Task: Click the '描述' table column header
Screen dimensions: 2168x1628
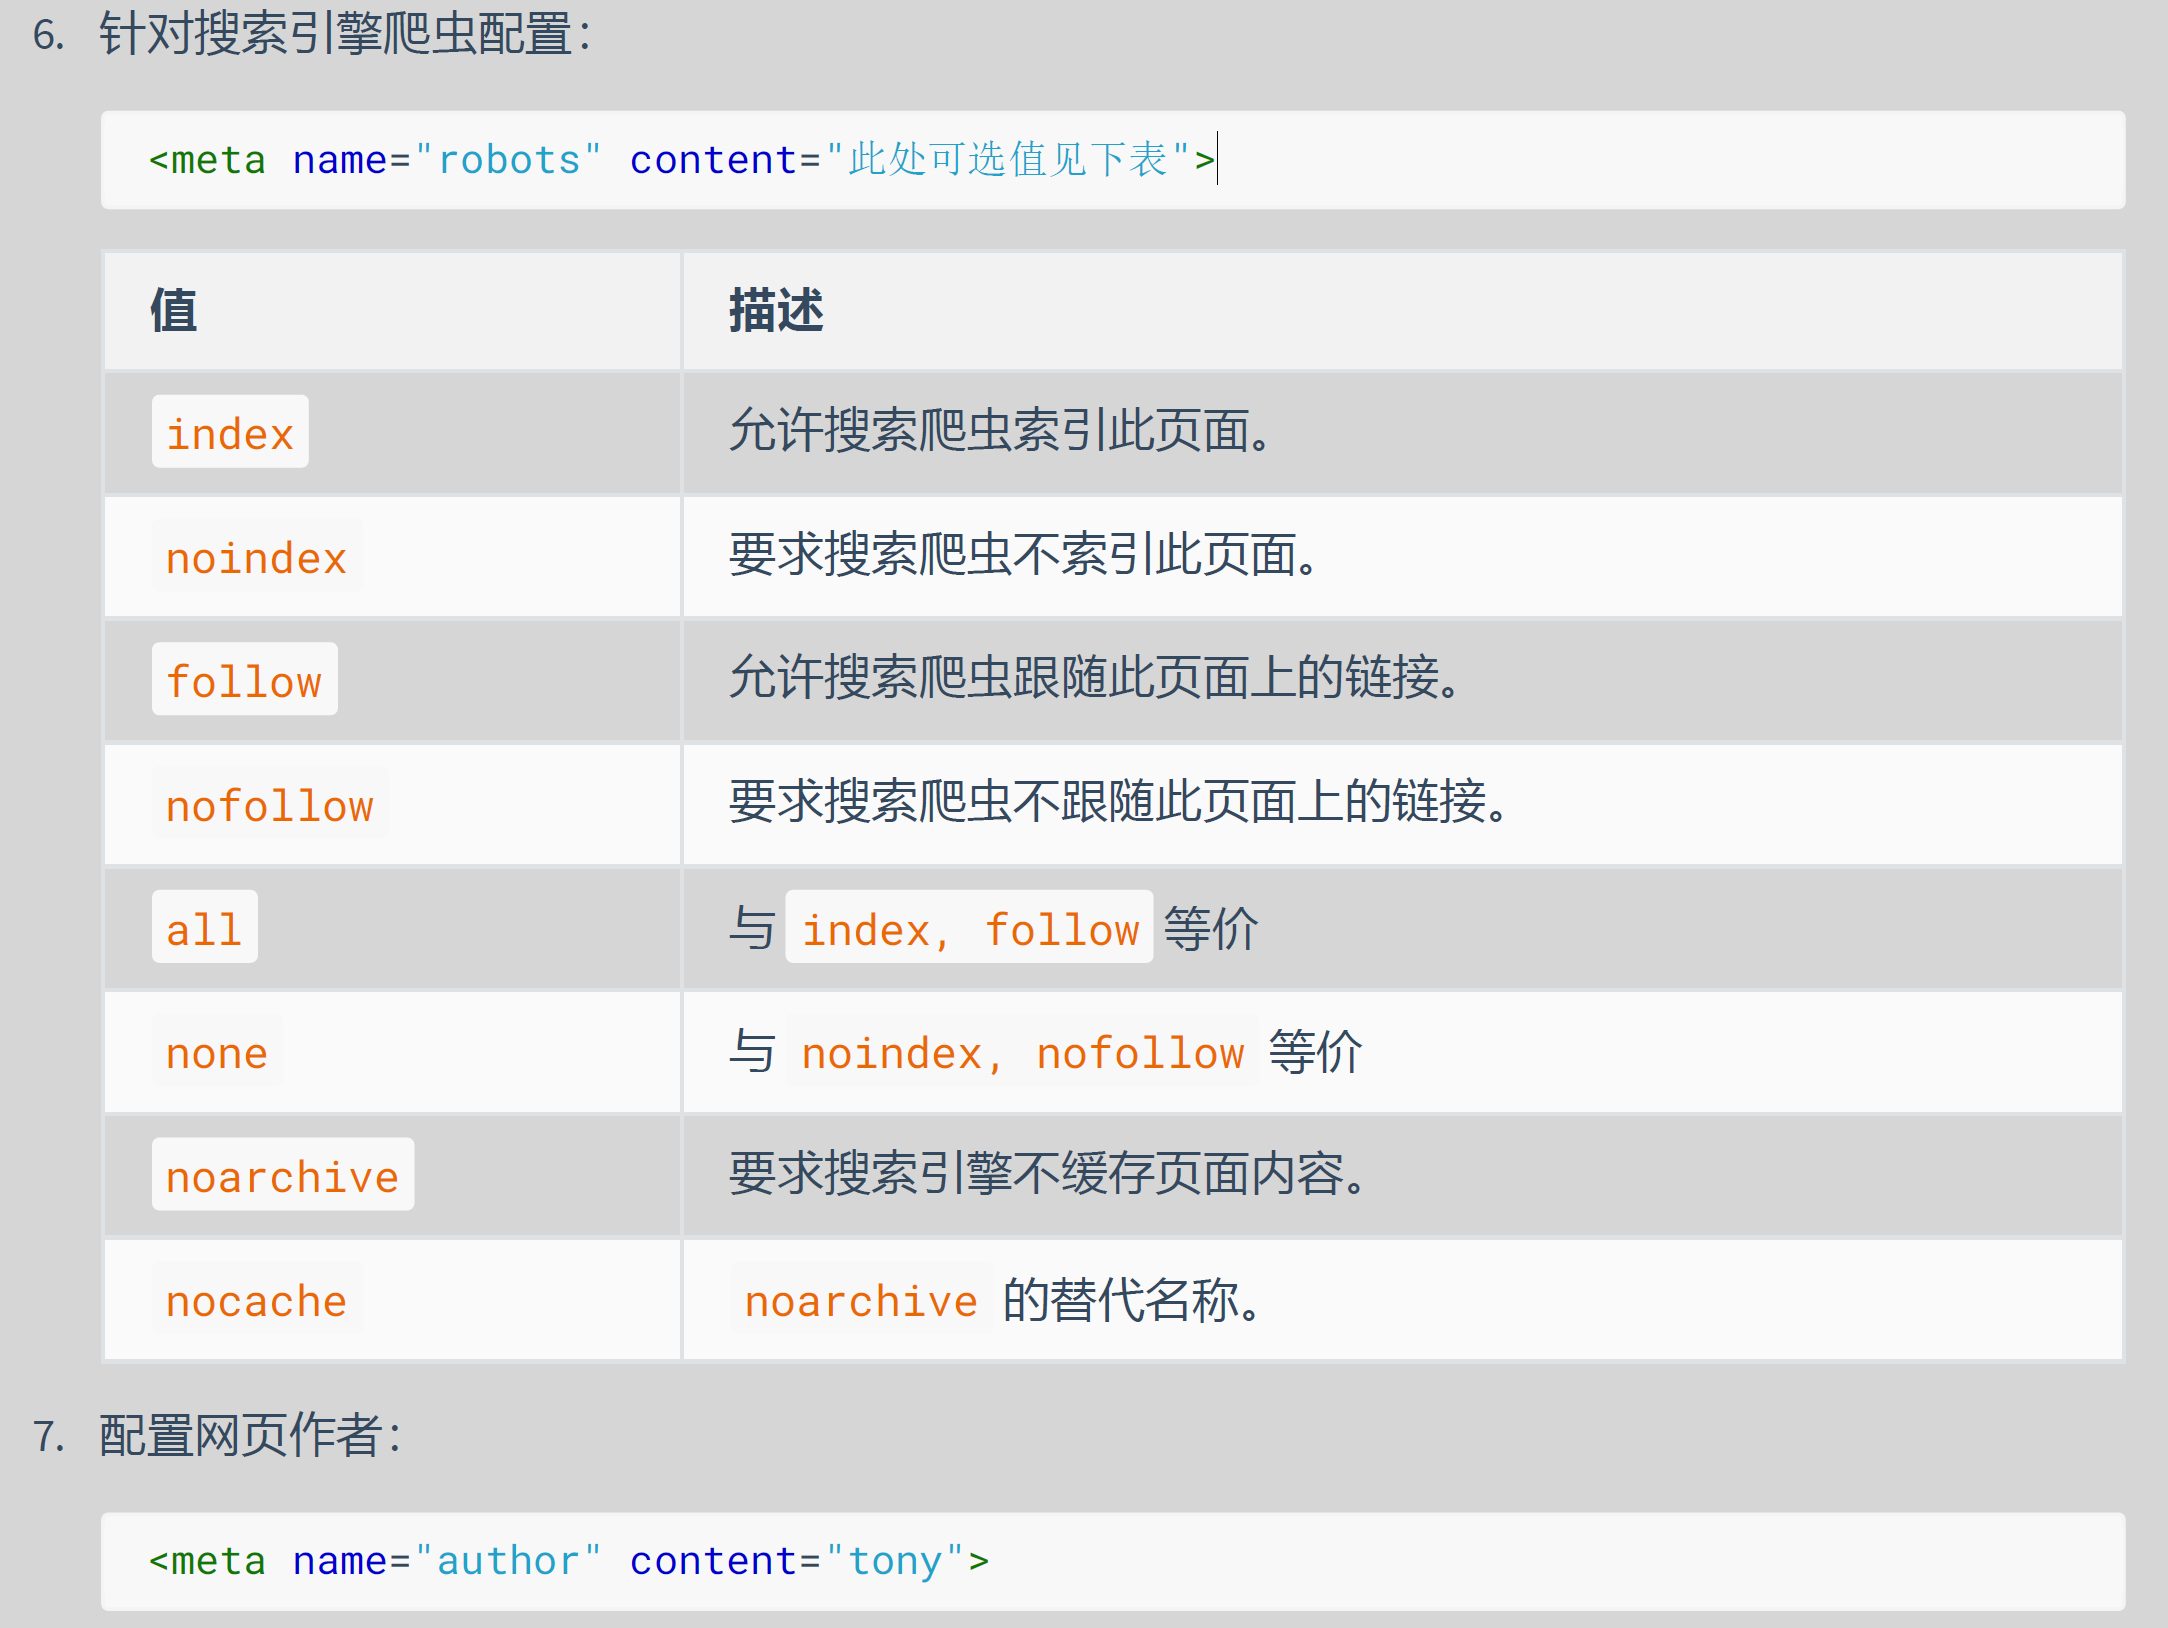Action: coord(776,310)
